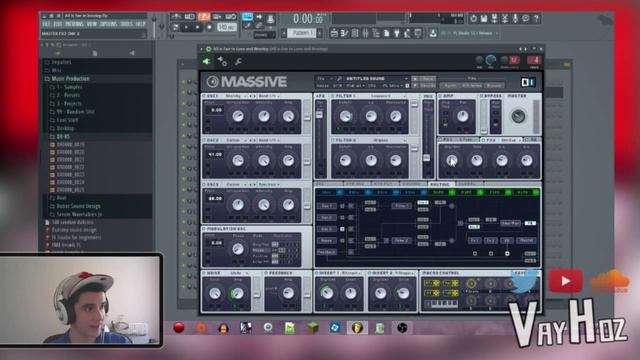Open the FX2 effect type dropdown
This screenshot has height=360, width=640.
click(x=511, y=140)
